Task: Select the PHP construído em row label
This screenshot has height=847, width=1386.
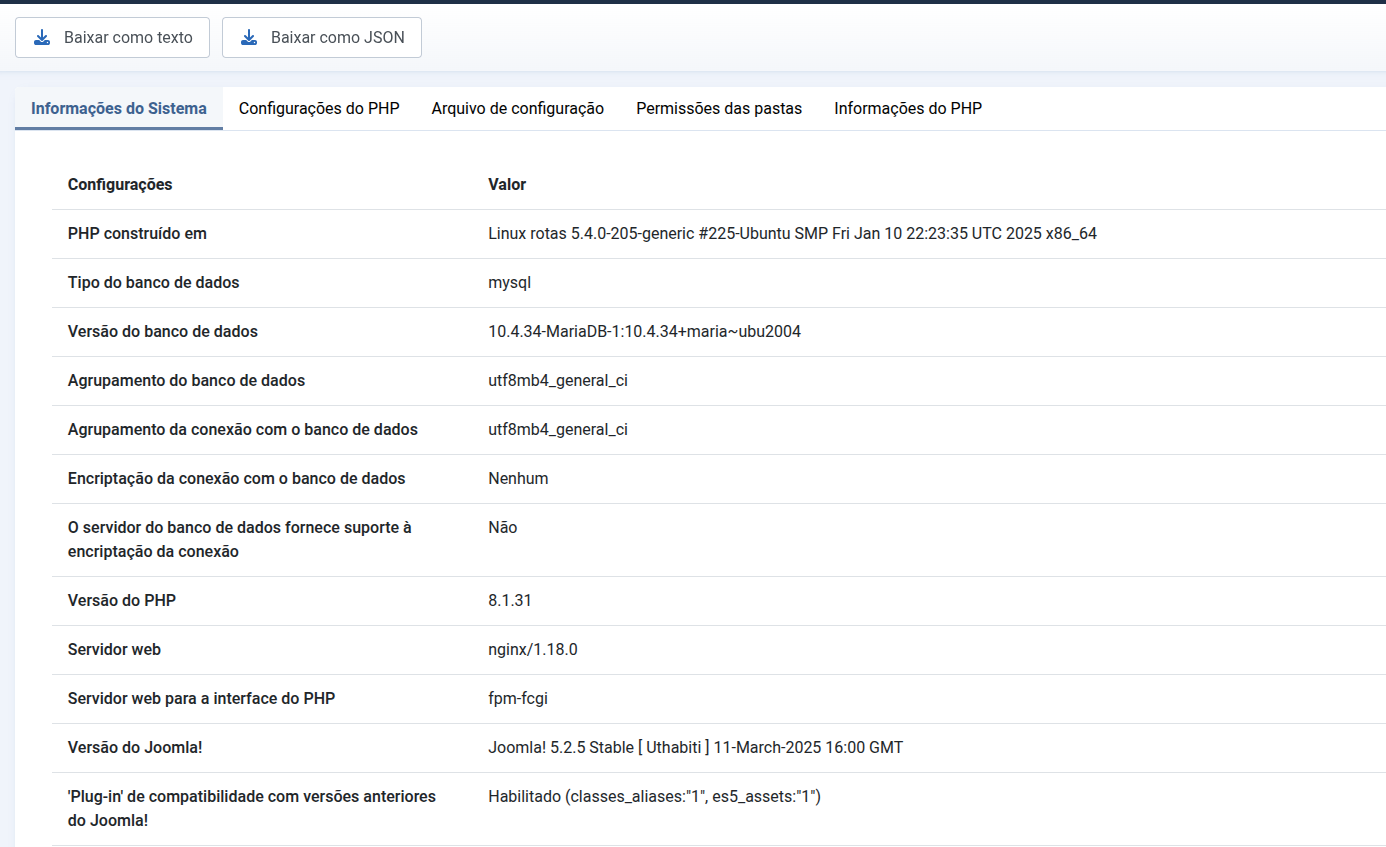Action: coord(137,234)
